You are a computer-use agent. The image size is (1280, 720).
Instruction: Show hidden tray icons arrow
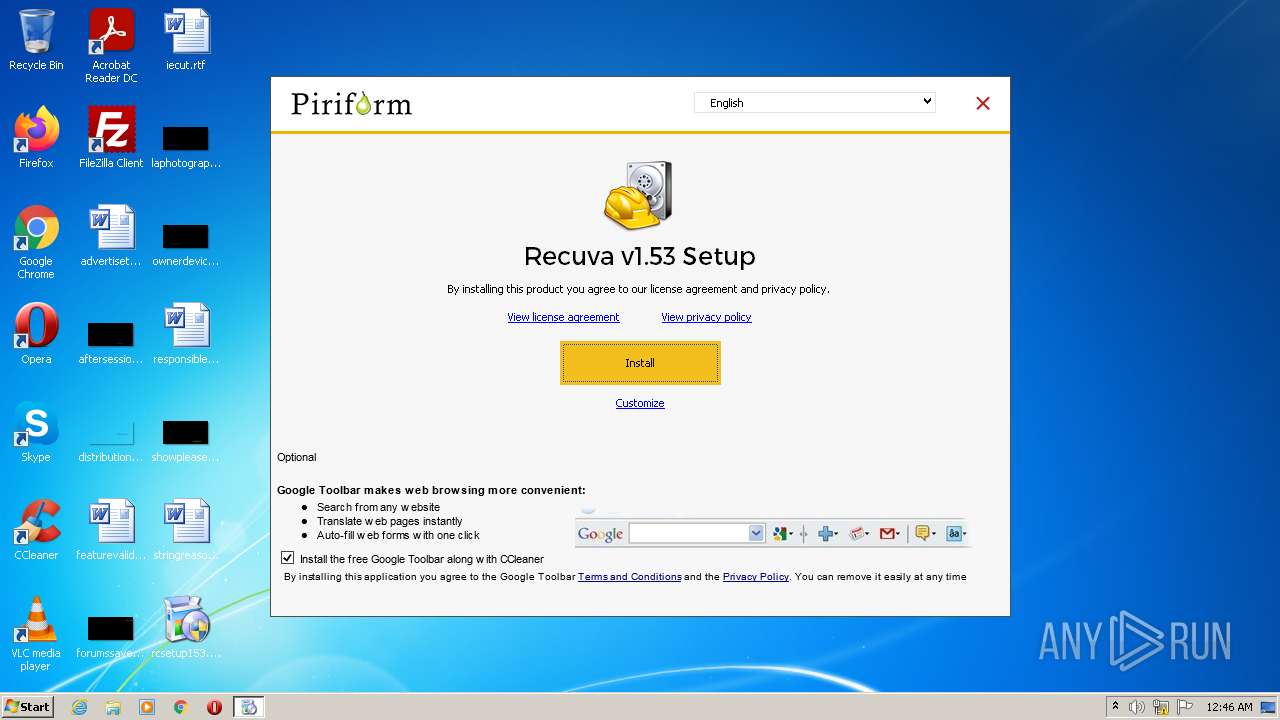coord(1115,706)
